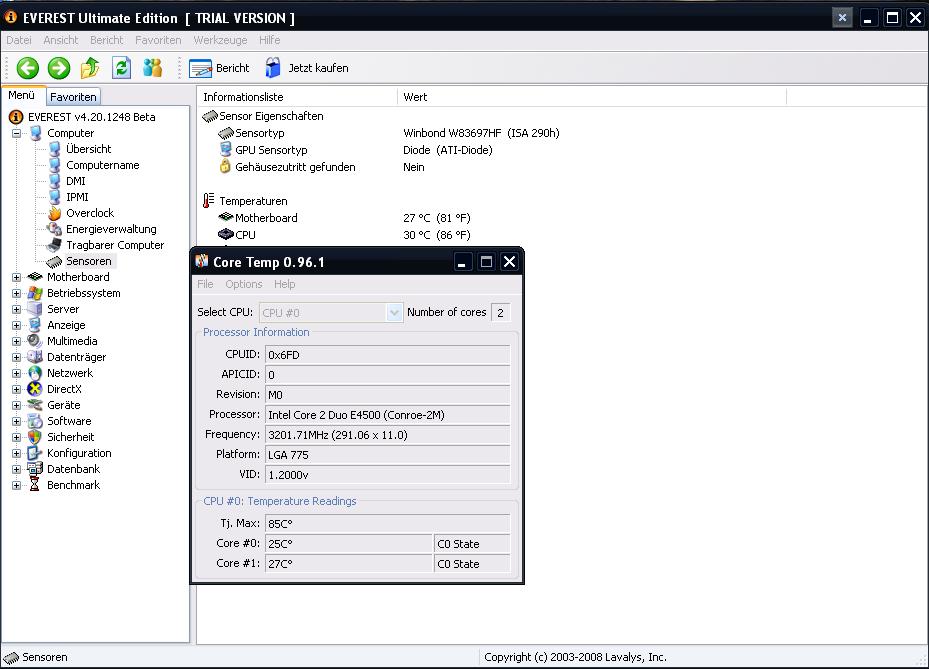This screenshot has height=669, width=929.
Task: Expand the Motherboard tree node
Action: (17, 277)
